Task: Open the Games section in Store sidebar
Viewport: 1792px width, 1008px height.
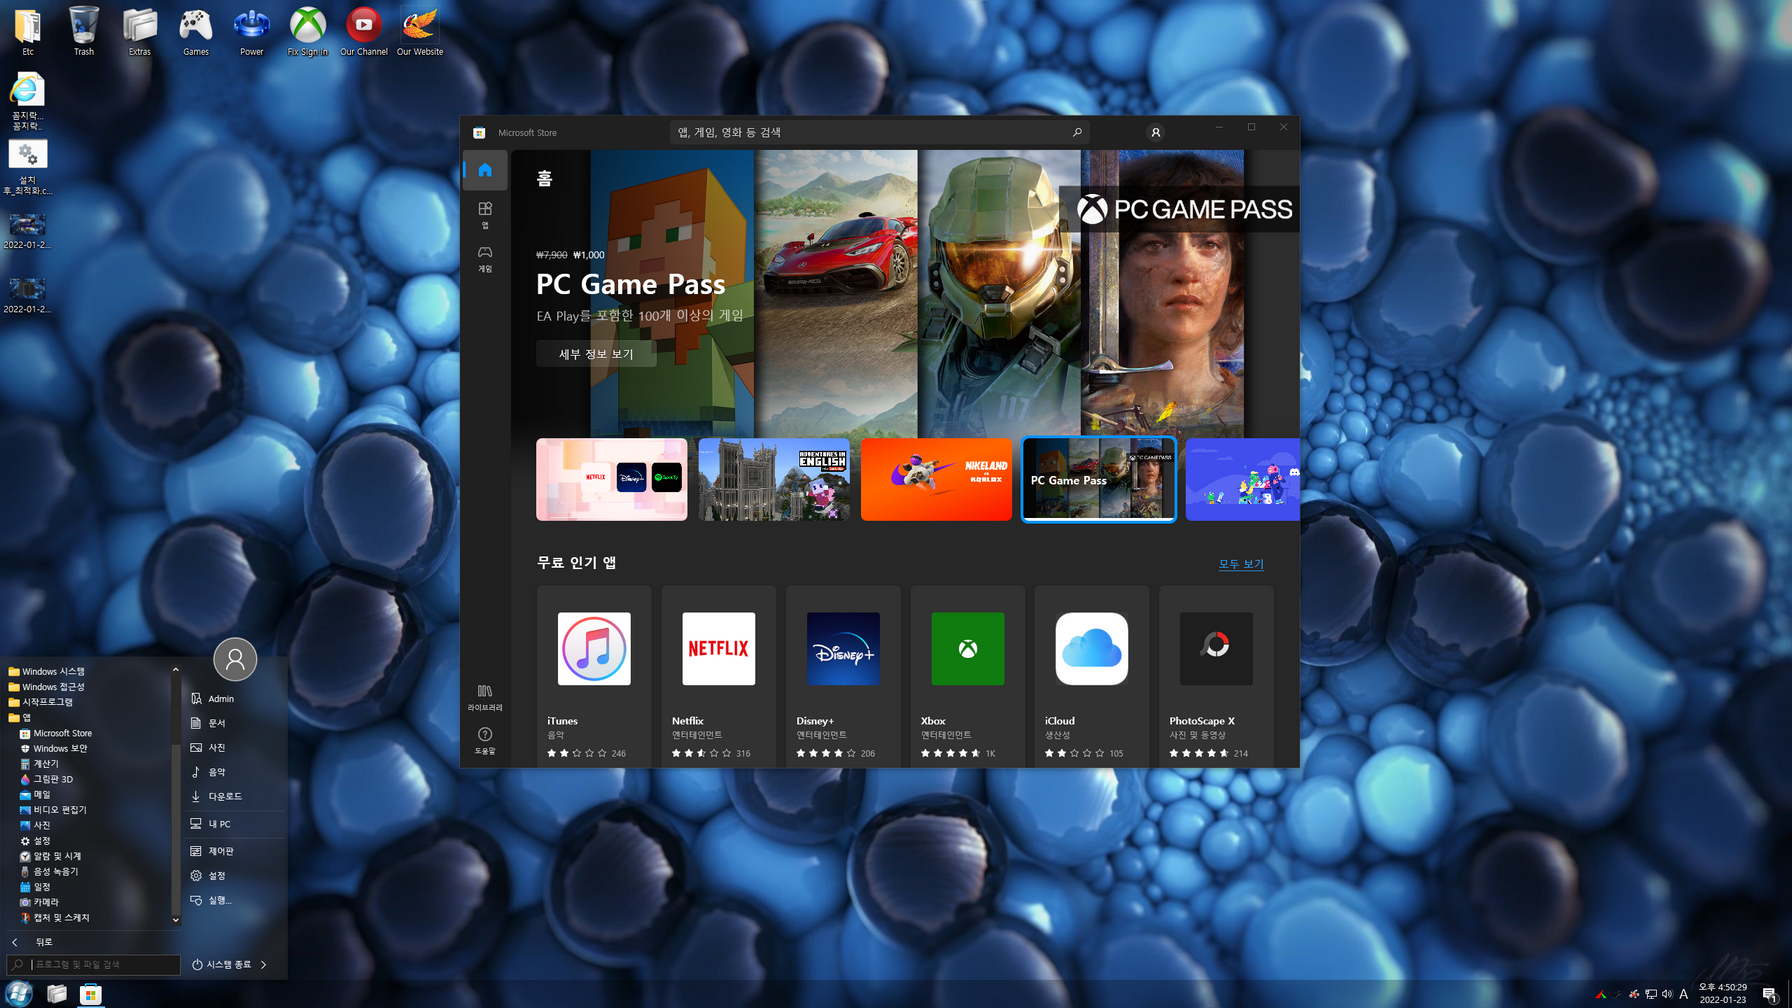Action: pyautogui.click(x=485, y=258)
